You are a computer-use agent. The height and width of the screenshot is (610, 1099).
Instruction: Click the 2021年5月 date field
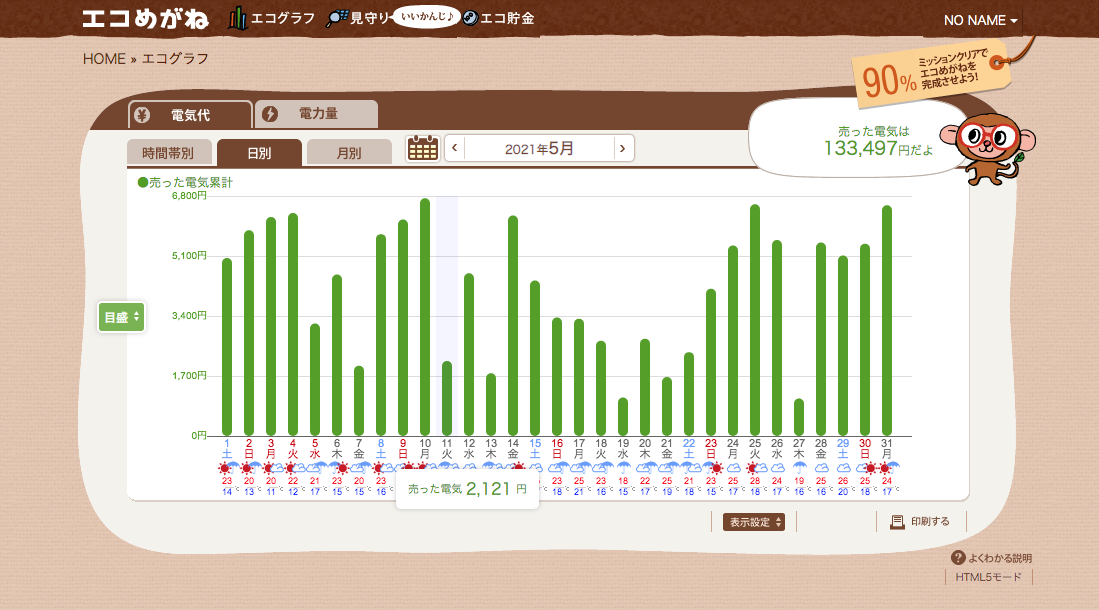click(539, 149)
